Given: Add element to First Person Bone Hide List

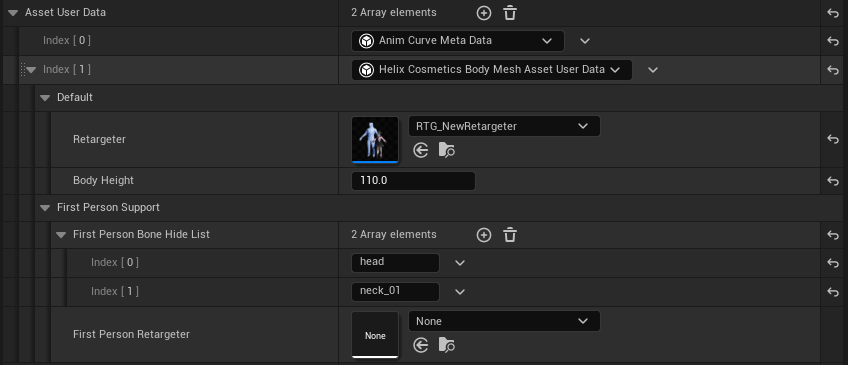Looking at the screenshot, I should tap(483, 235).
